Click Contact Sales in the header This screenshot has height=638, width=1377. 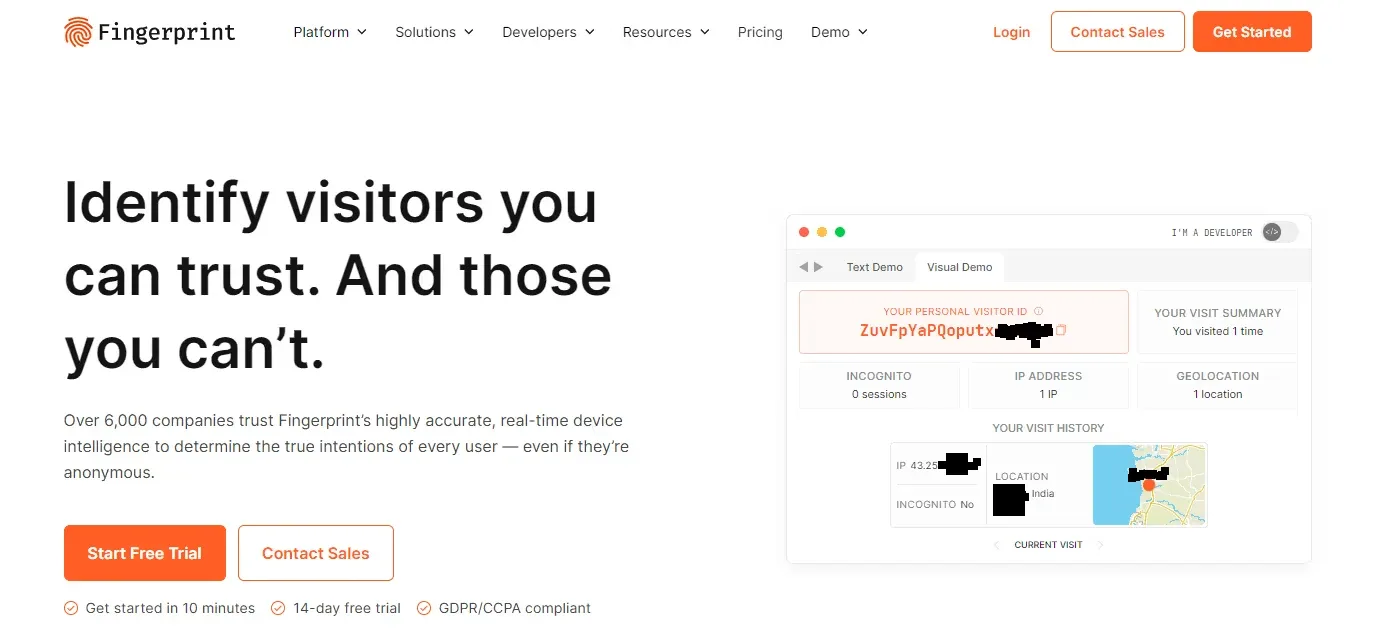point(1117,32)
